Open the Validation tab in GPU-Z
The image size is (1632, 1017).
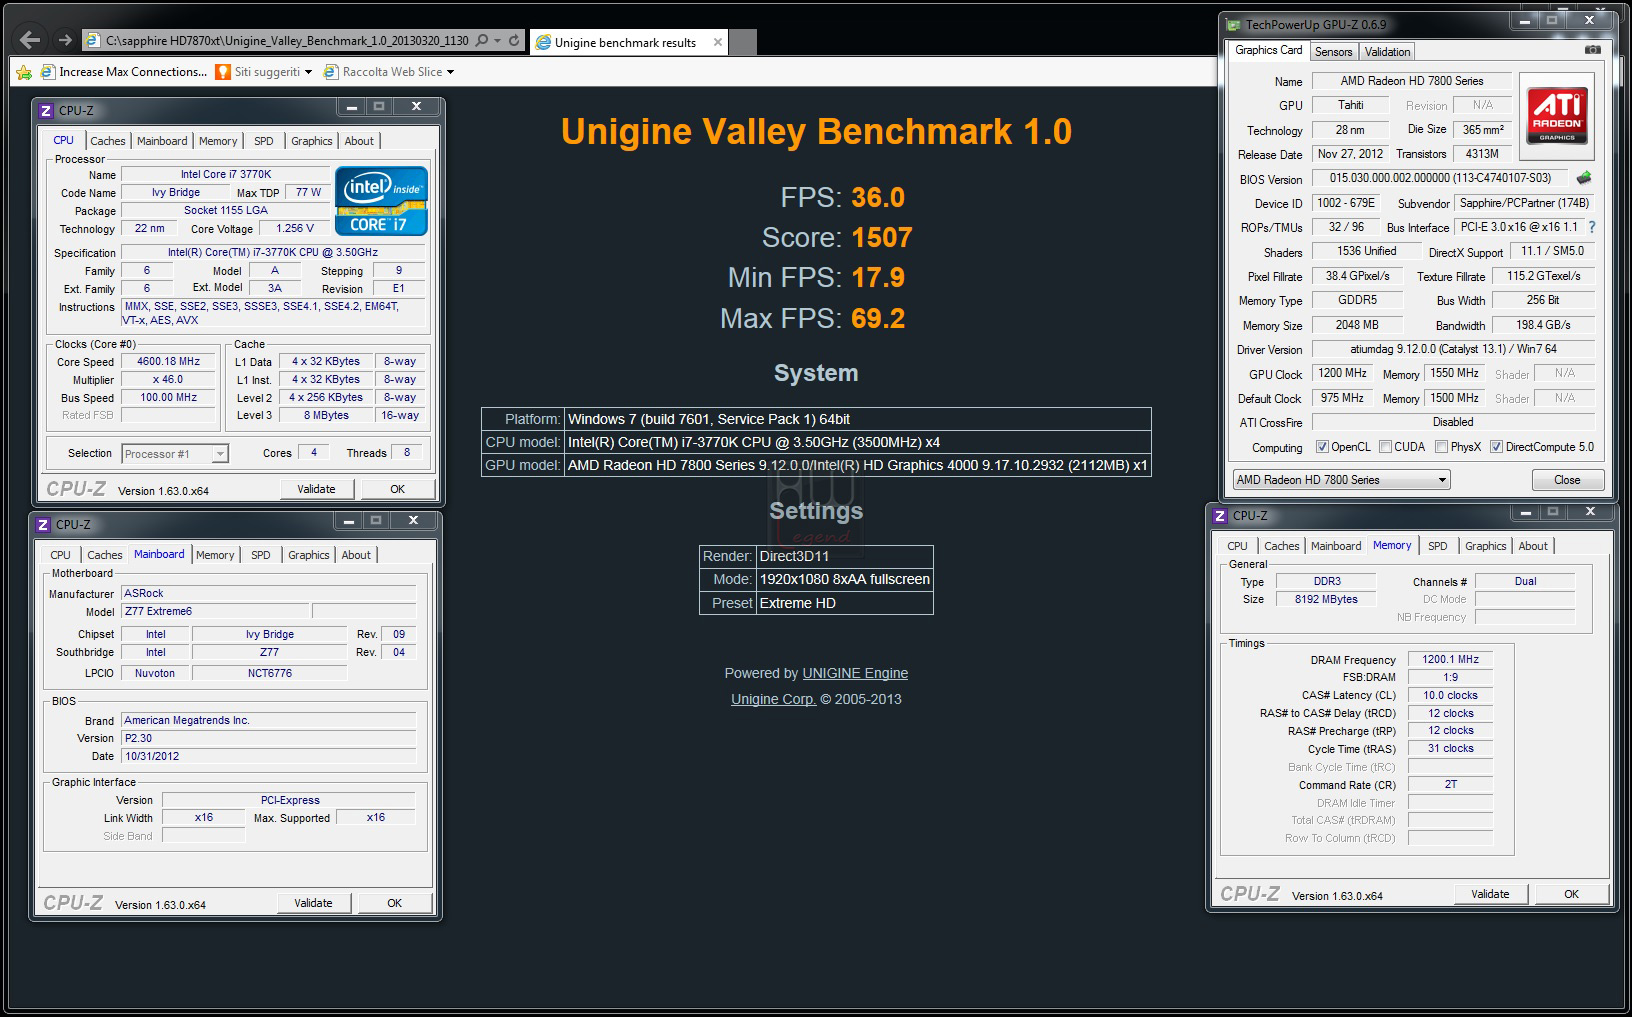point(1387,52)
